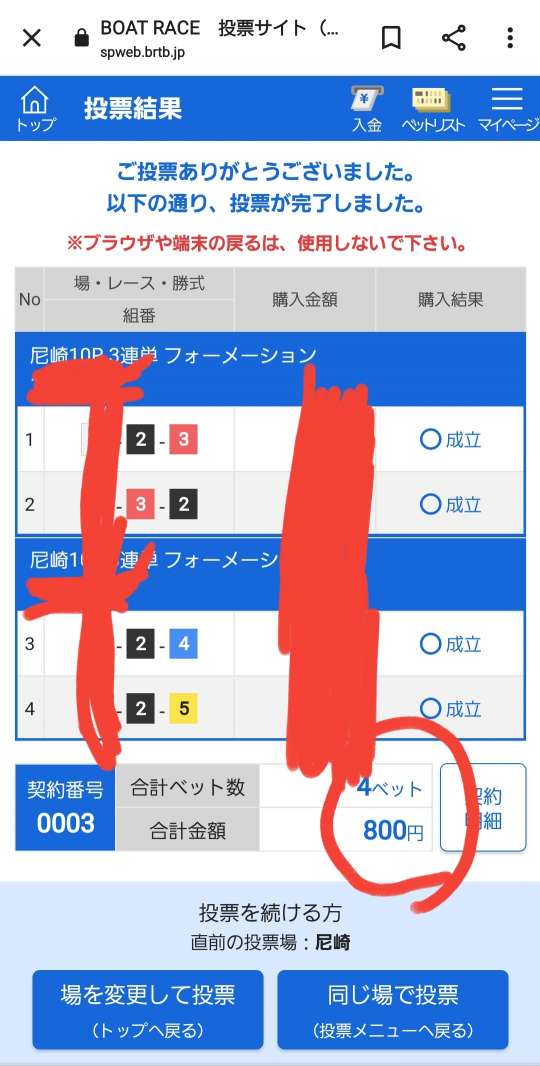Open the three-dot browser menu
Viewport: 540px width, 1066px height.
pyautogui.click(x=510, y=38)
